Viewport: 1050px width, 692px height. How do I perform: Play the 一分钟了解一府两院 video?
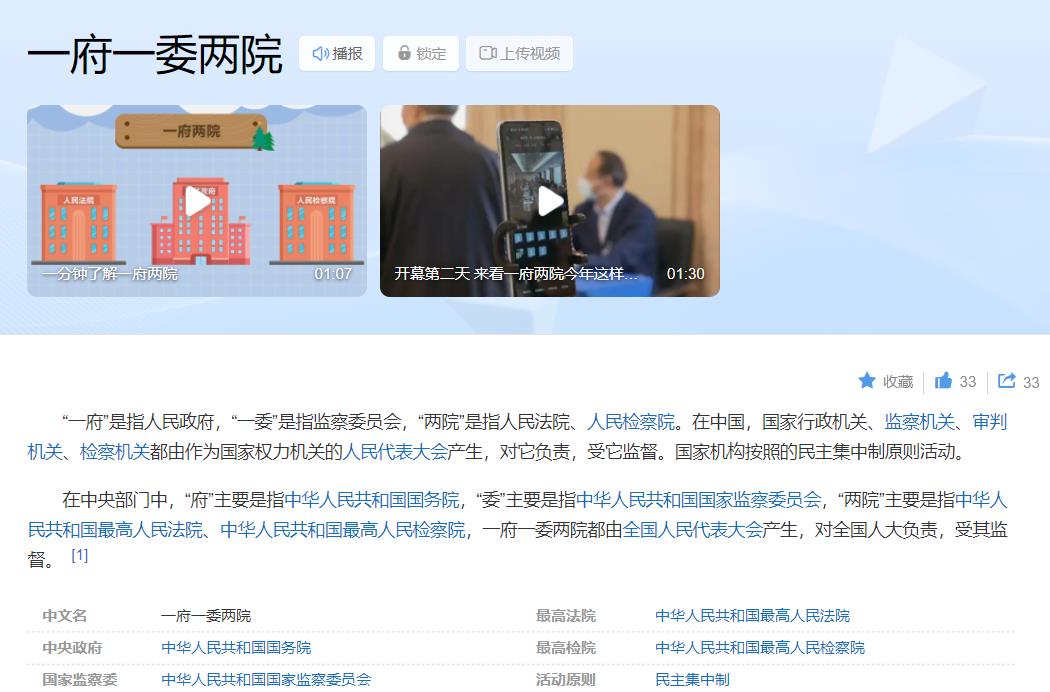197,201
